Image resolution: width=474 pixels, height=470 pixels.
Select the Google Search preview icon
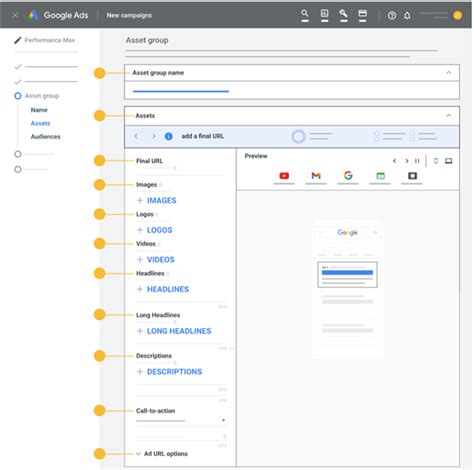click(348, 175)
